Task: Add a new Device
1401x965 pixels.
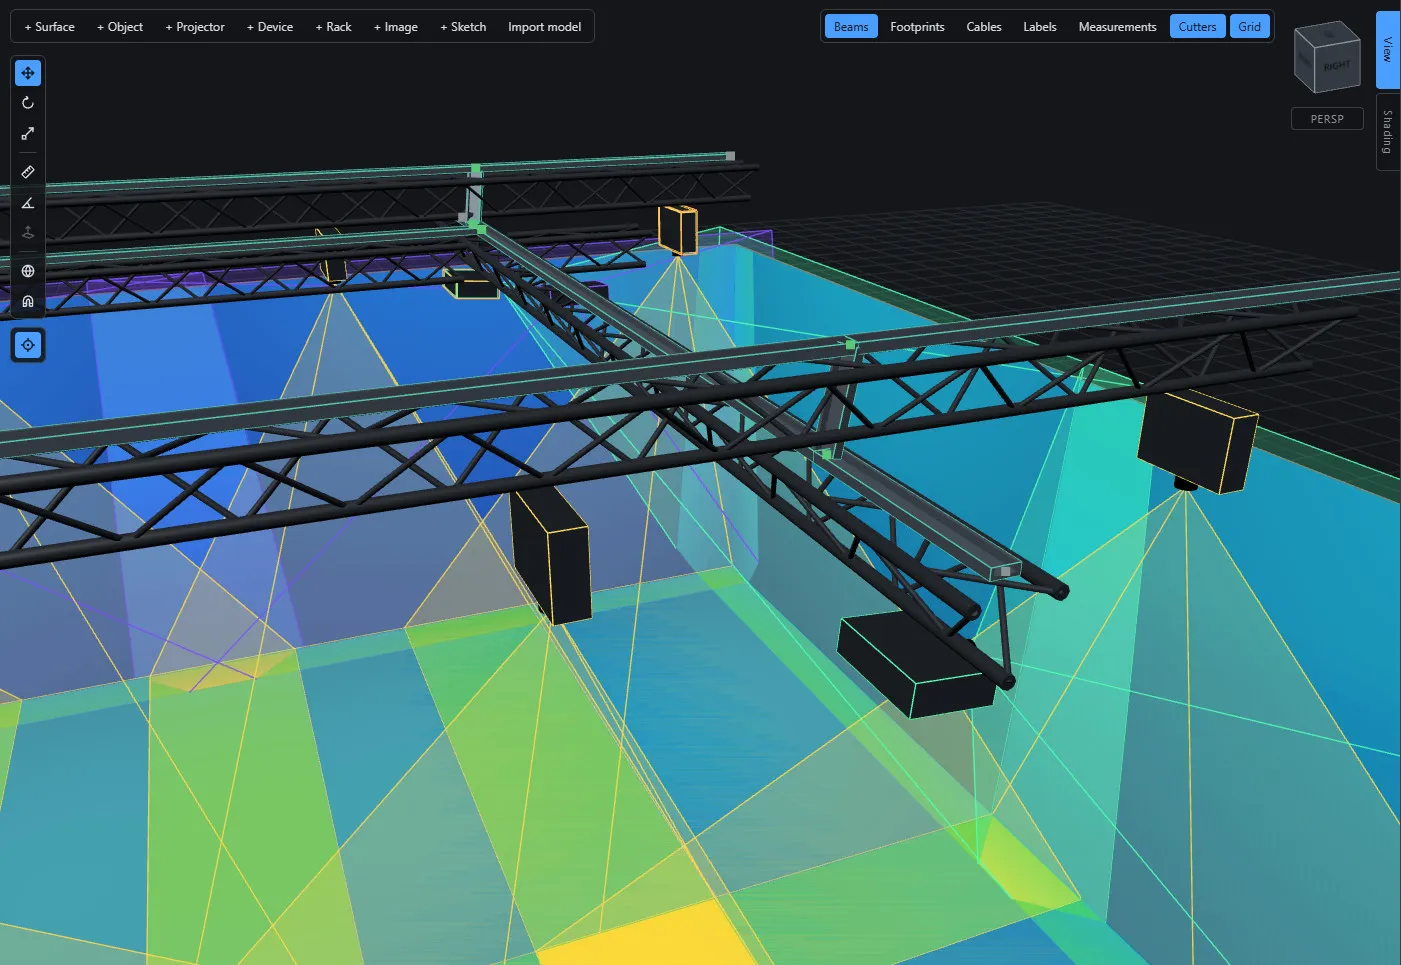Action: (x=270, y=27)
